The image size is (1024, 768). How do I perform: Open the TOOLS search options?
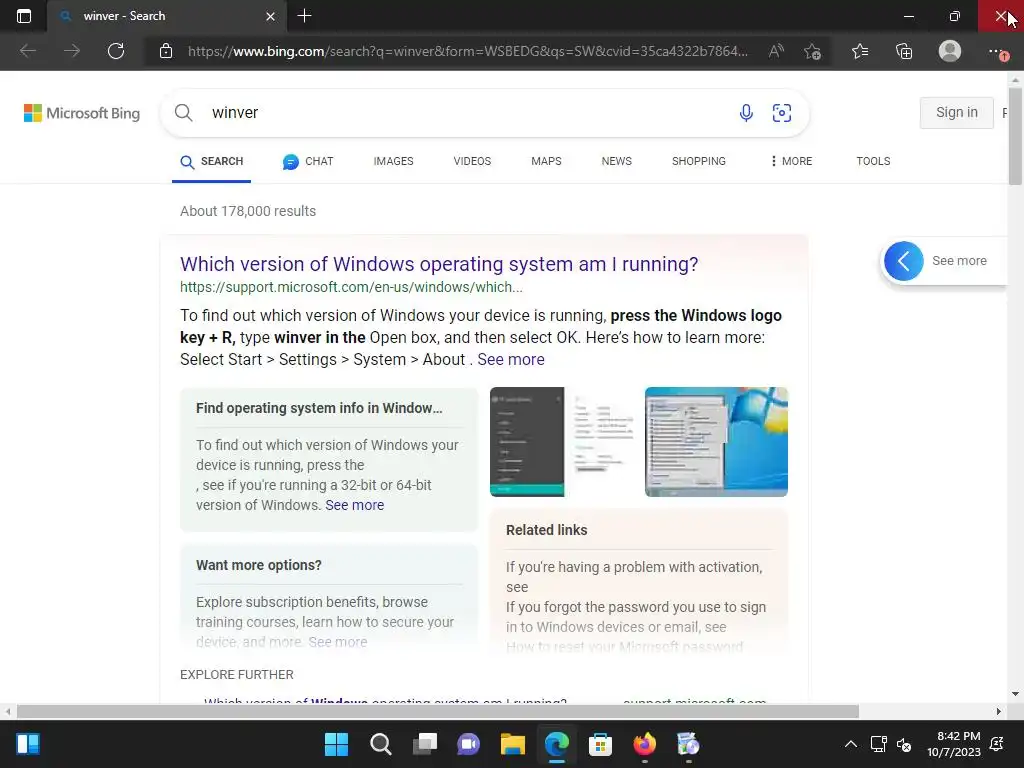[x=873, y=161]
